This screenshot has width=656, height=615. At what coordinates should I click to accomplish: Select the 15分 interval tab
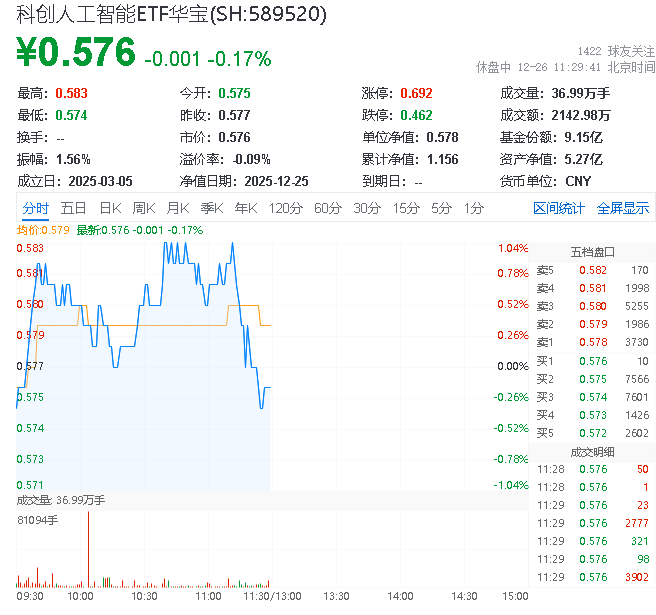[406, 208]
